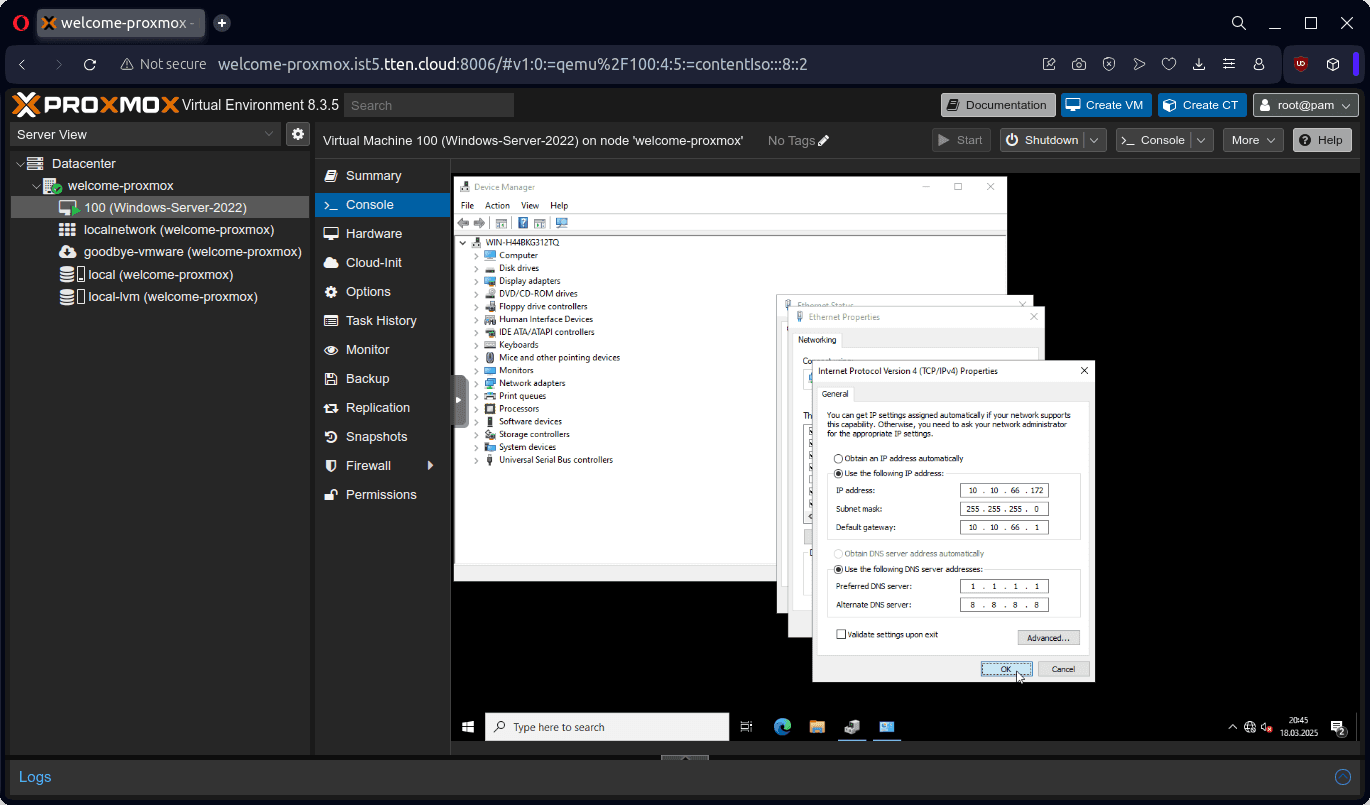The width and height of the screenshot is (1370, 805).
Task: Select Use the following DNS server addresses
Action: coord(839,569)
